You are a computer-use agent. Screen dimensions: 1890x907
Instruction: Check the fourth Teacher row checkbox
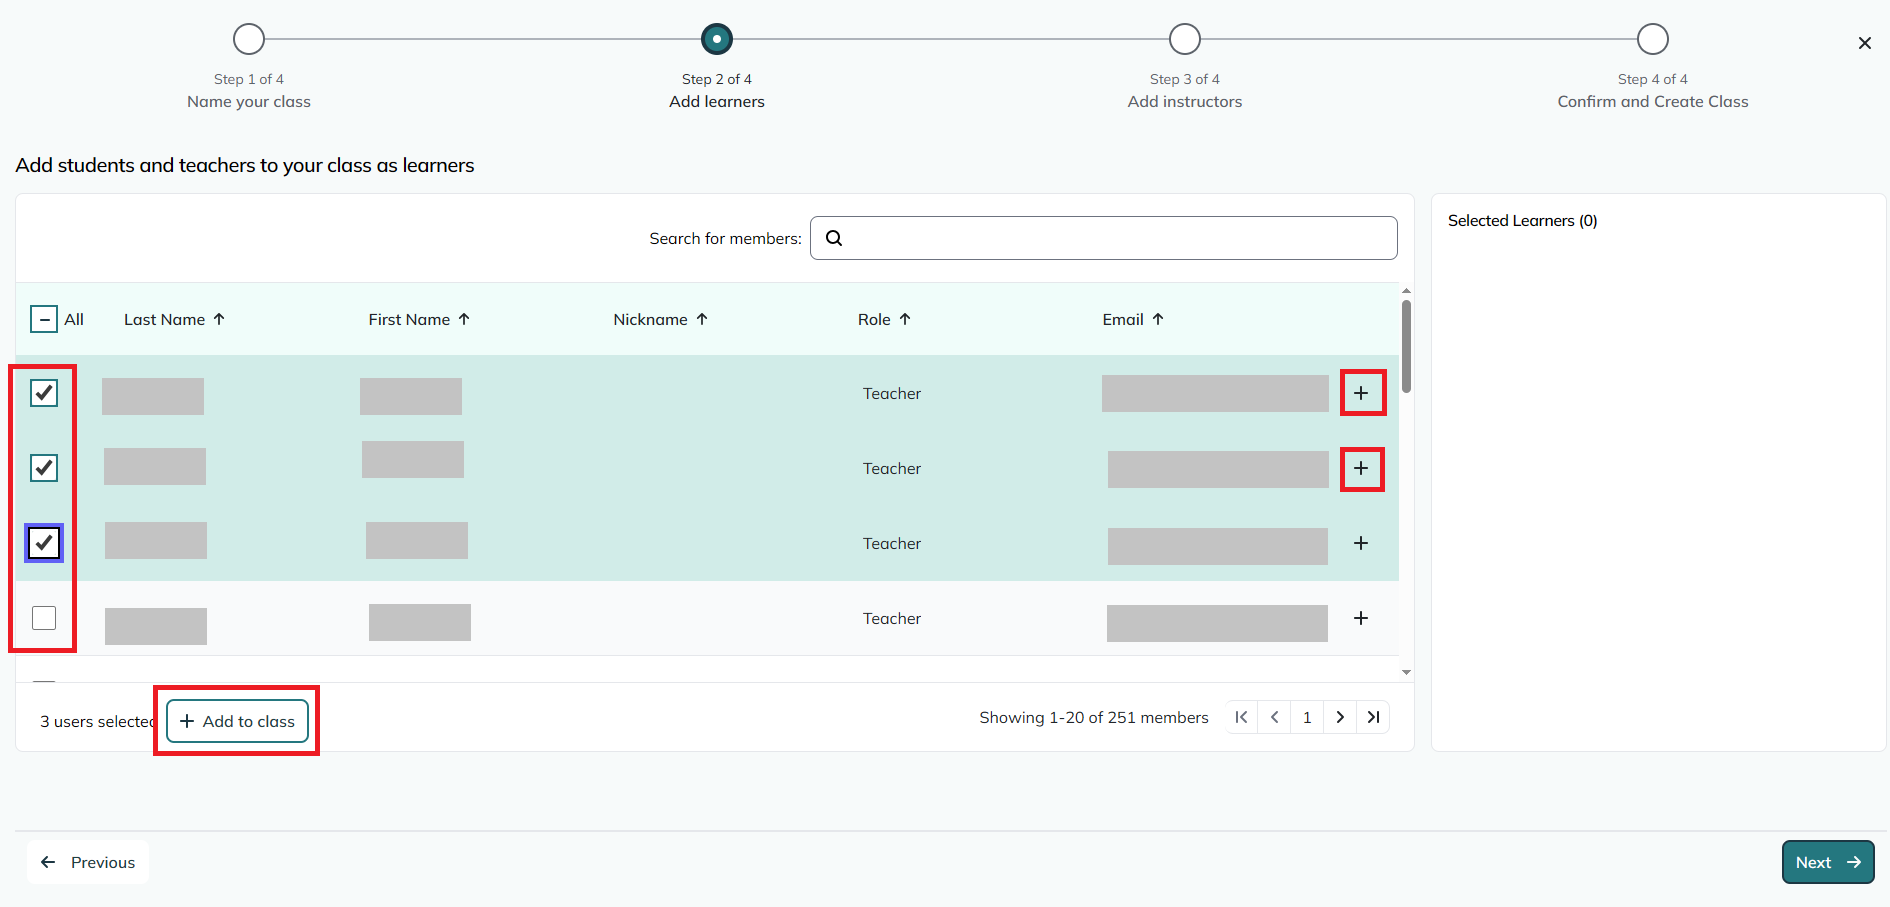44,618
